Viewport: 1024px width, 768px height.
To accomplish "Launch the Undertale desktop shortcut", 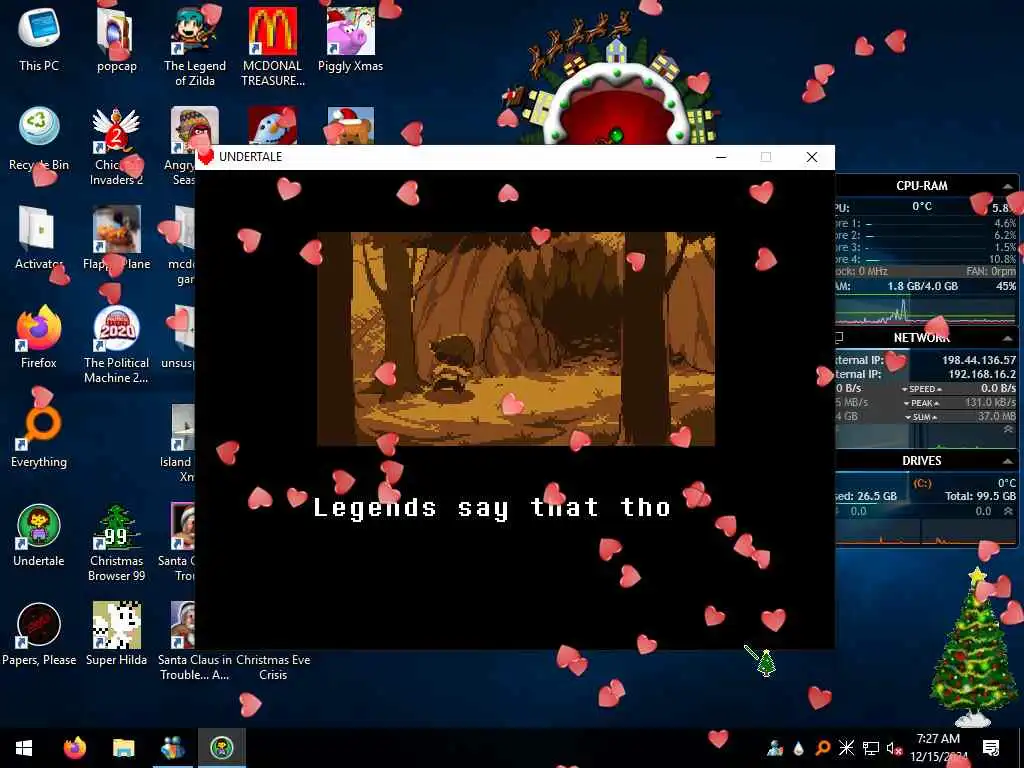I will (39, 534).
